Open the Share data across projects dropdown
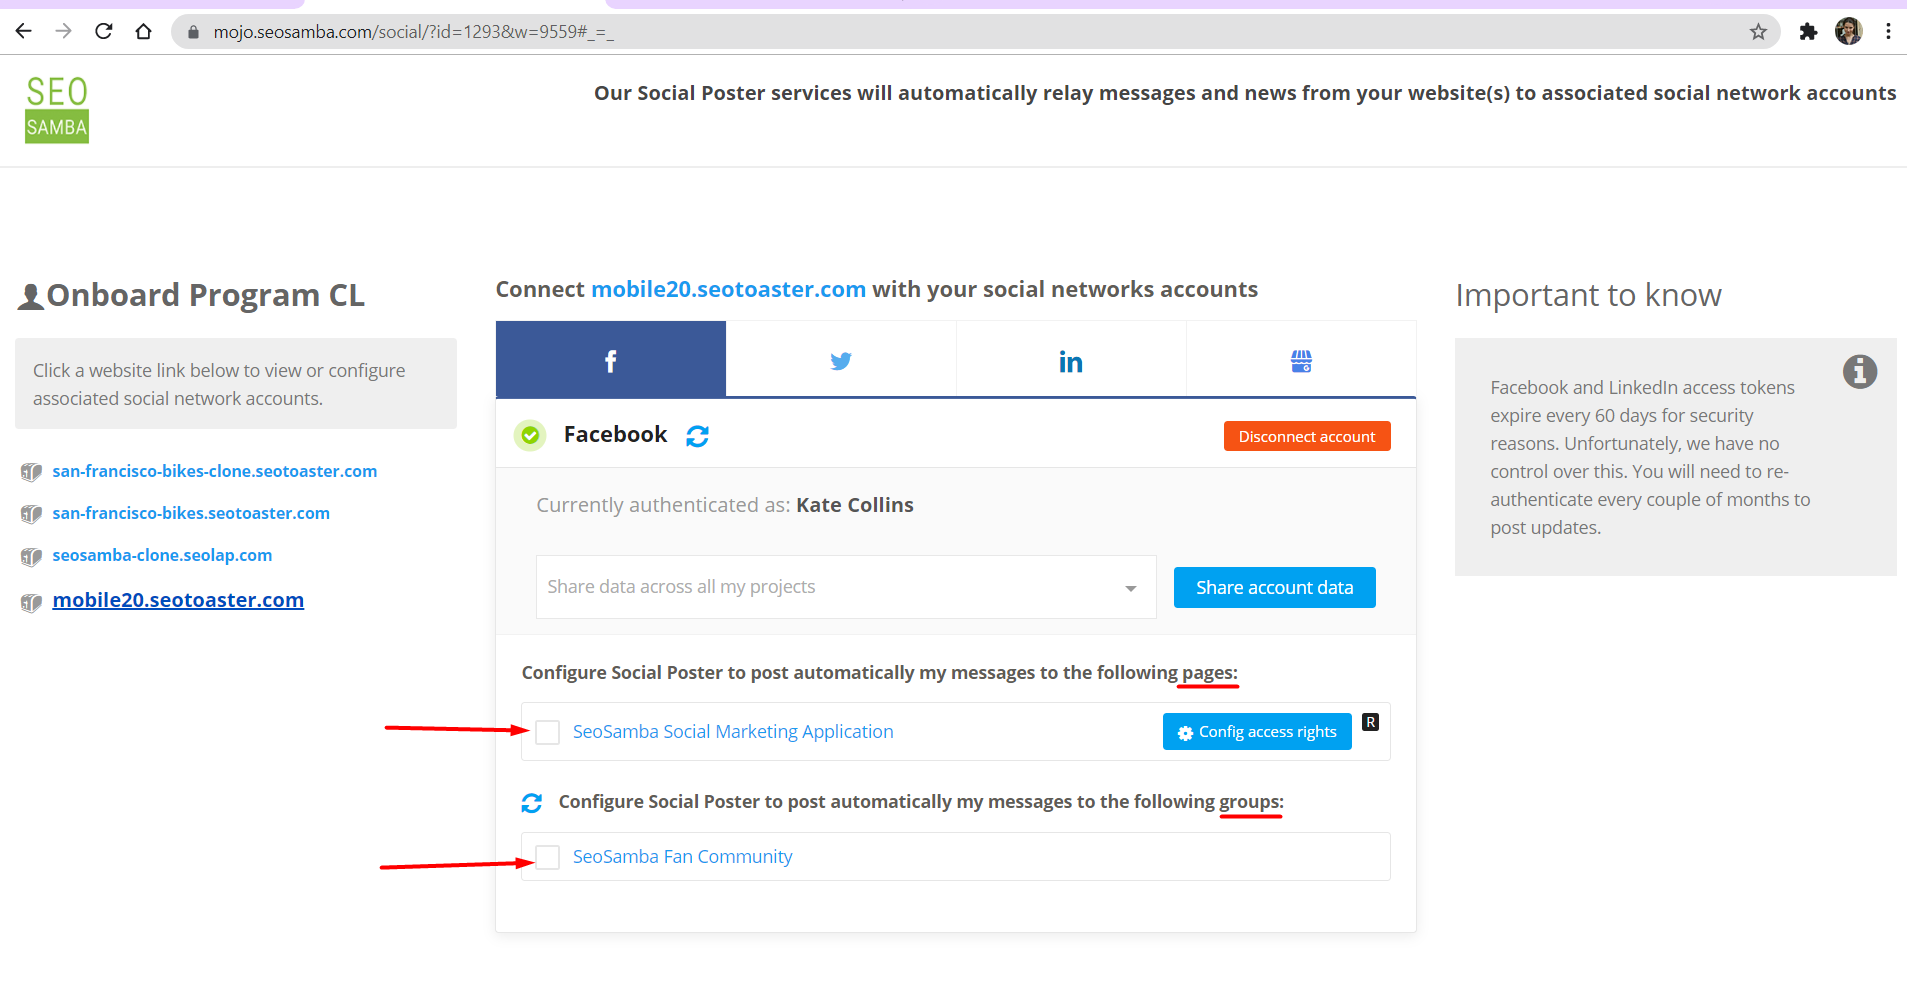The image size is (1907, 995). click(846, 587)
